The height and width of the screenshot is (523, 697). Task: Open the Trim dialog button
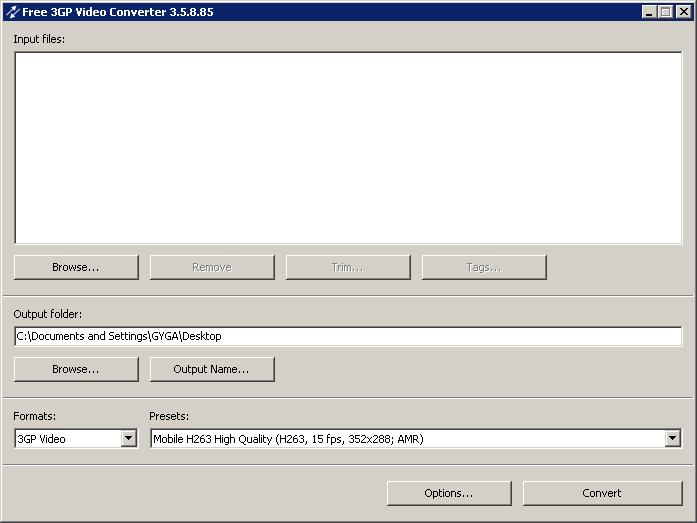coord(348,267)
